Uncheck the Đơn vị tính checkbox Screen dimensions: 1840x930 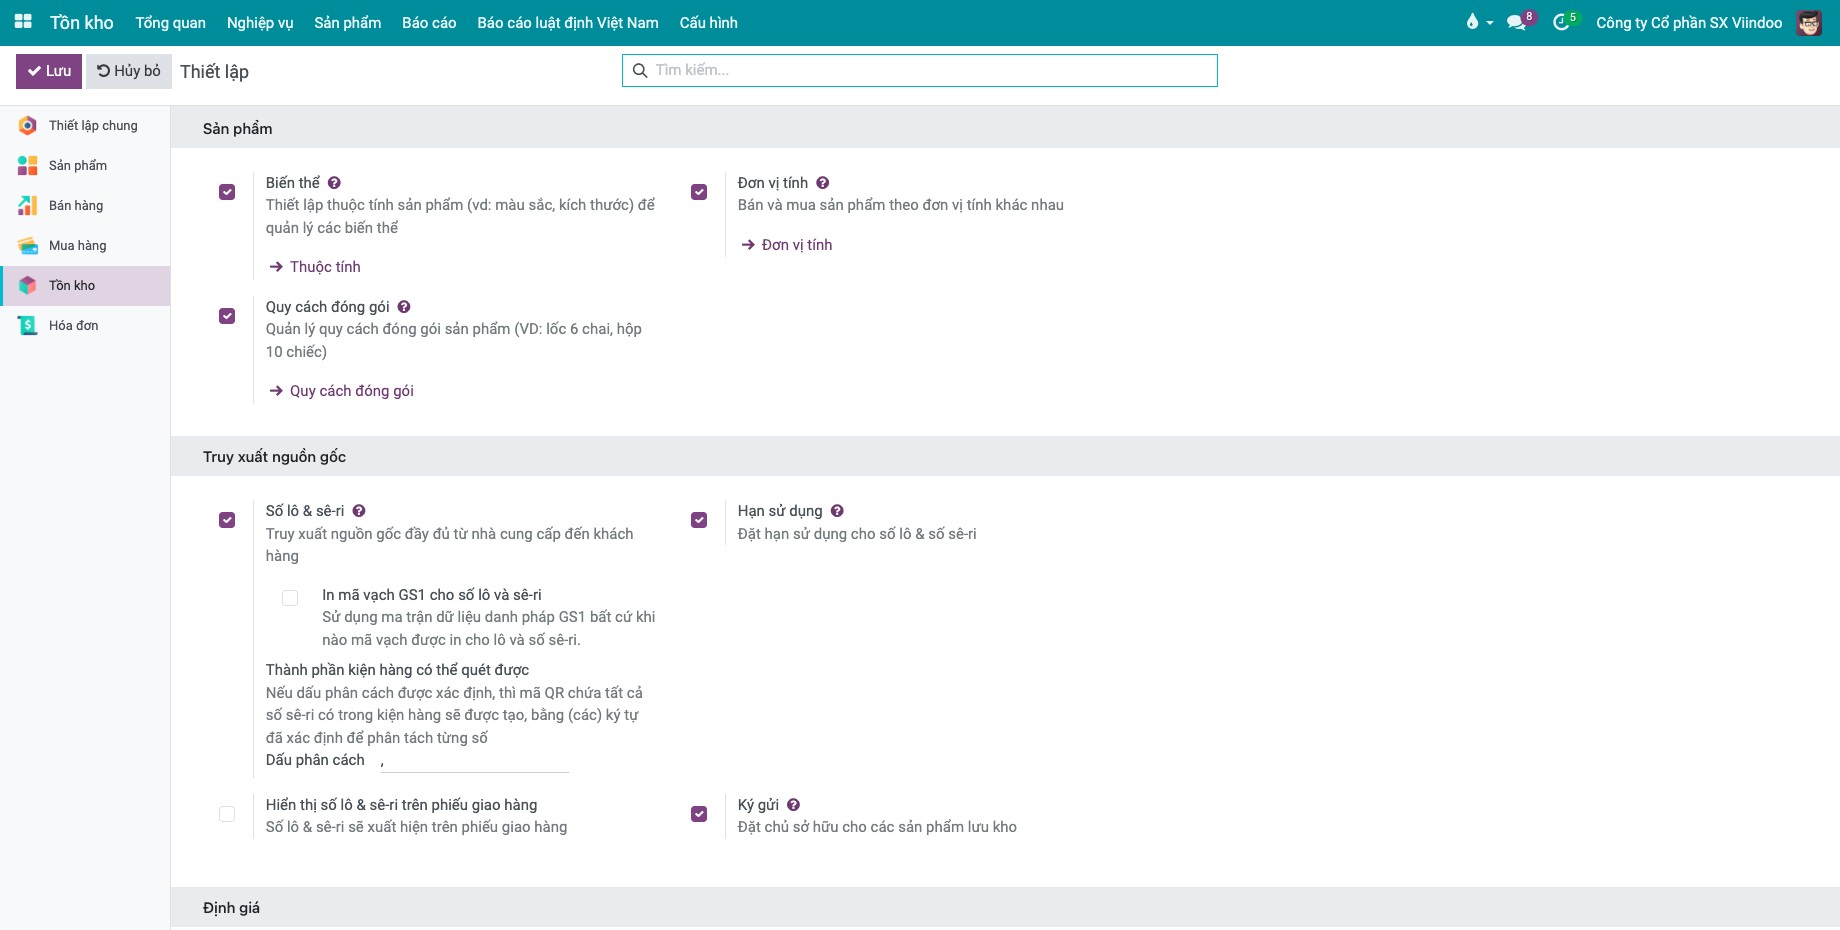click(699, 192)
